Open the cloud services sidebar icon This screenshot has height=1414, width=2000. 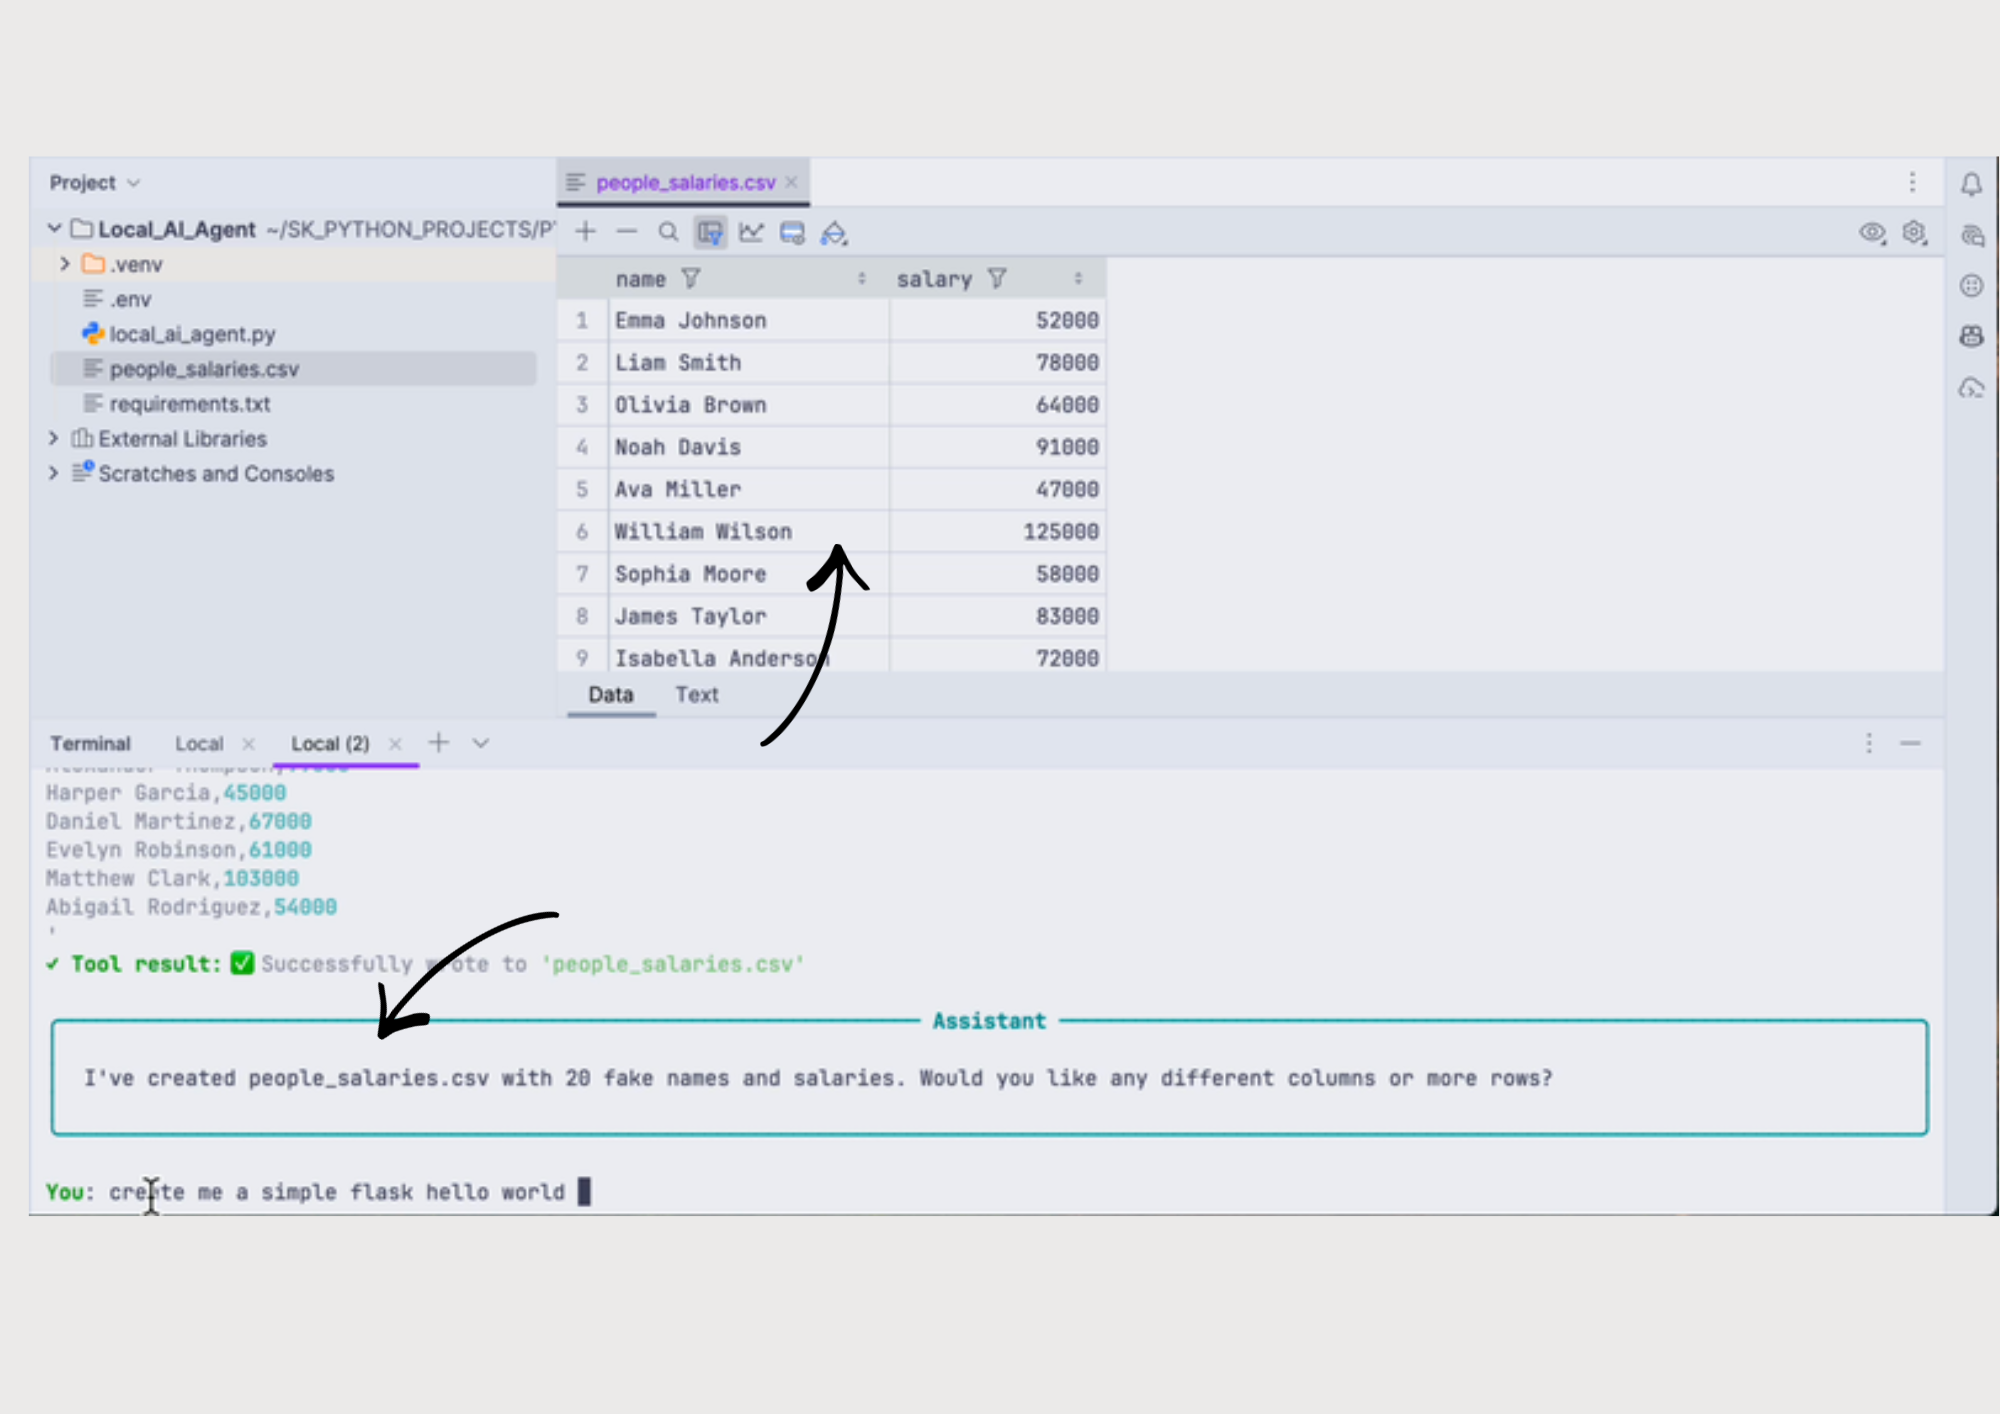[x=1971, y=388]
